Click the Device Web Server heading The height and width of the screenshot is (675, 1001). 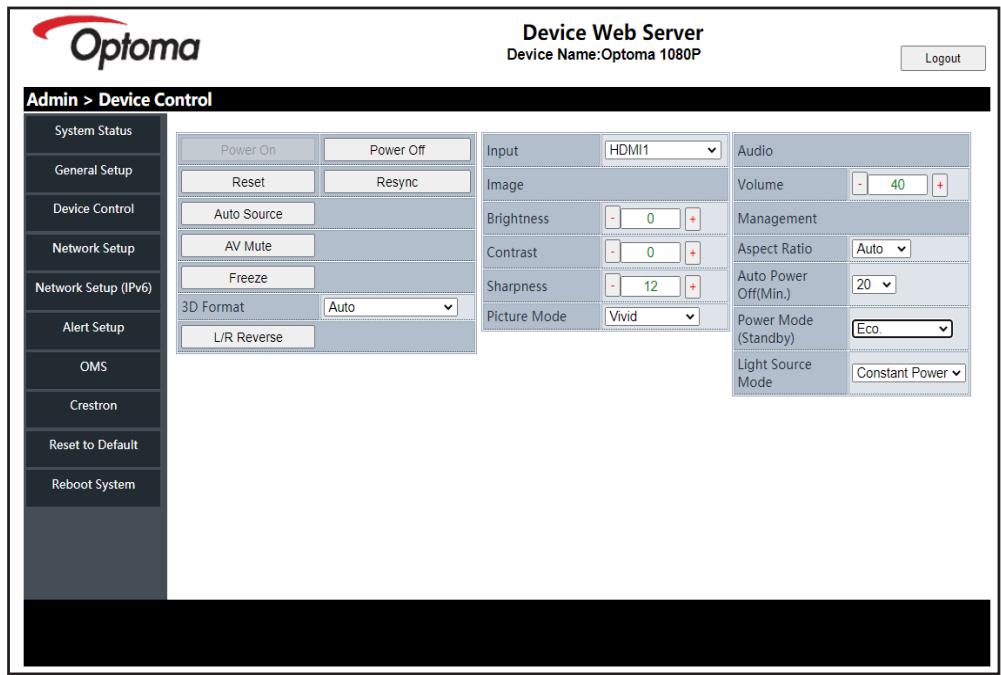pos(612,32)
